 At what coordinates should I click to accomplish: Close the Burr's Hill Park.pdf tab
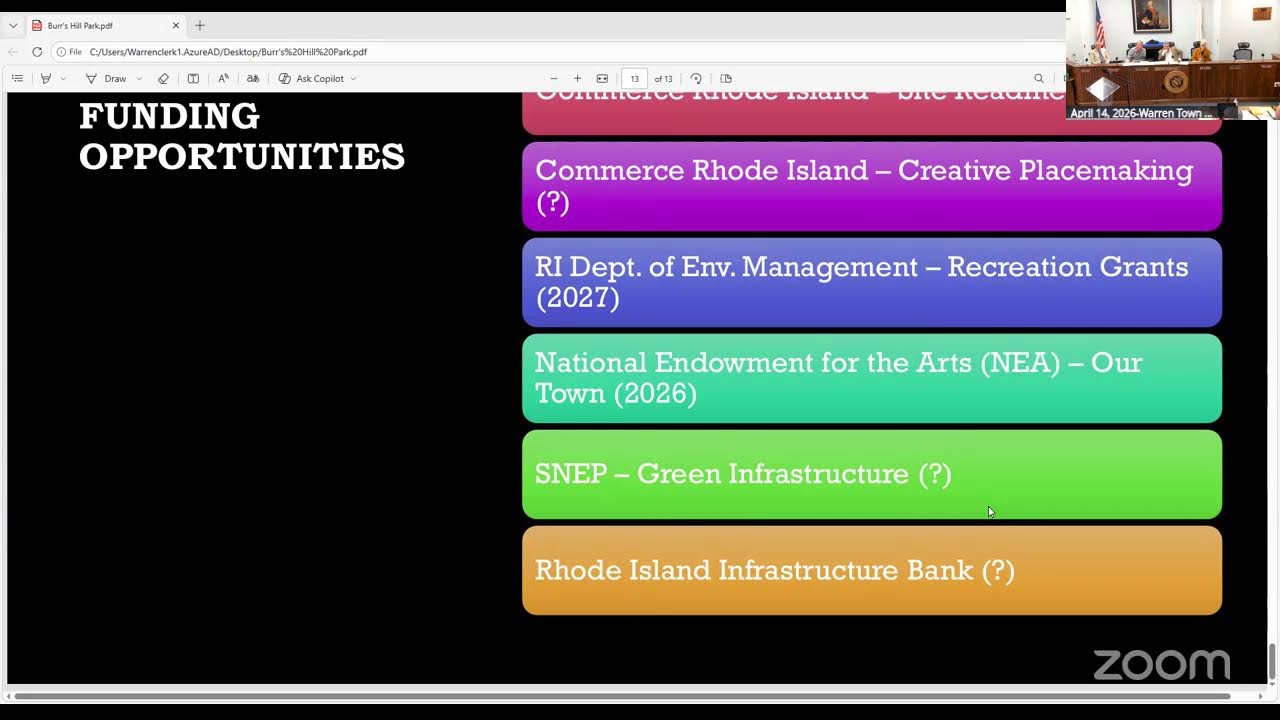tap(176, 25)
